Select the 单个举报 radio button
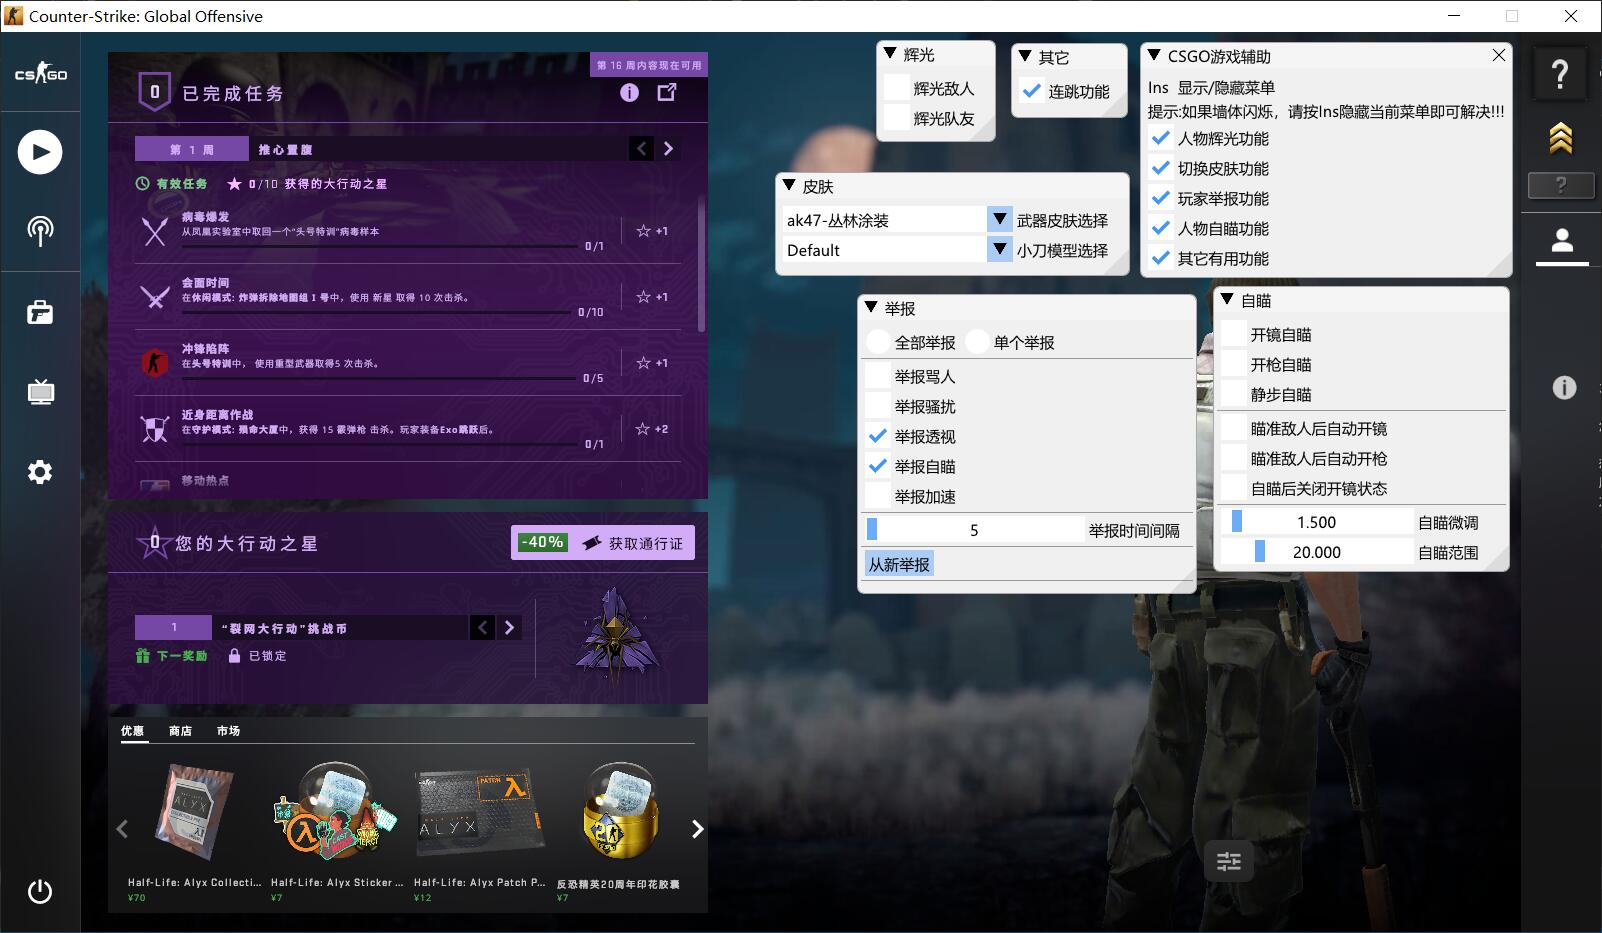Viewport: 1602px width, 933px height. coord(977,342)
